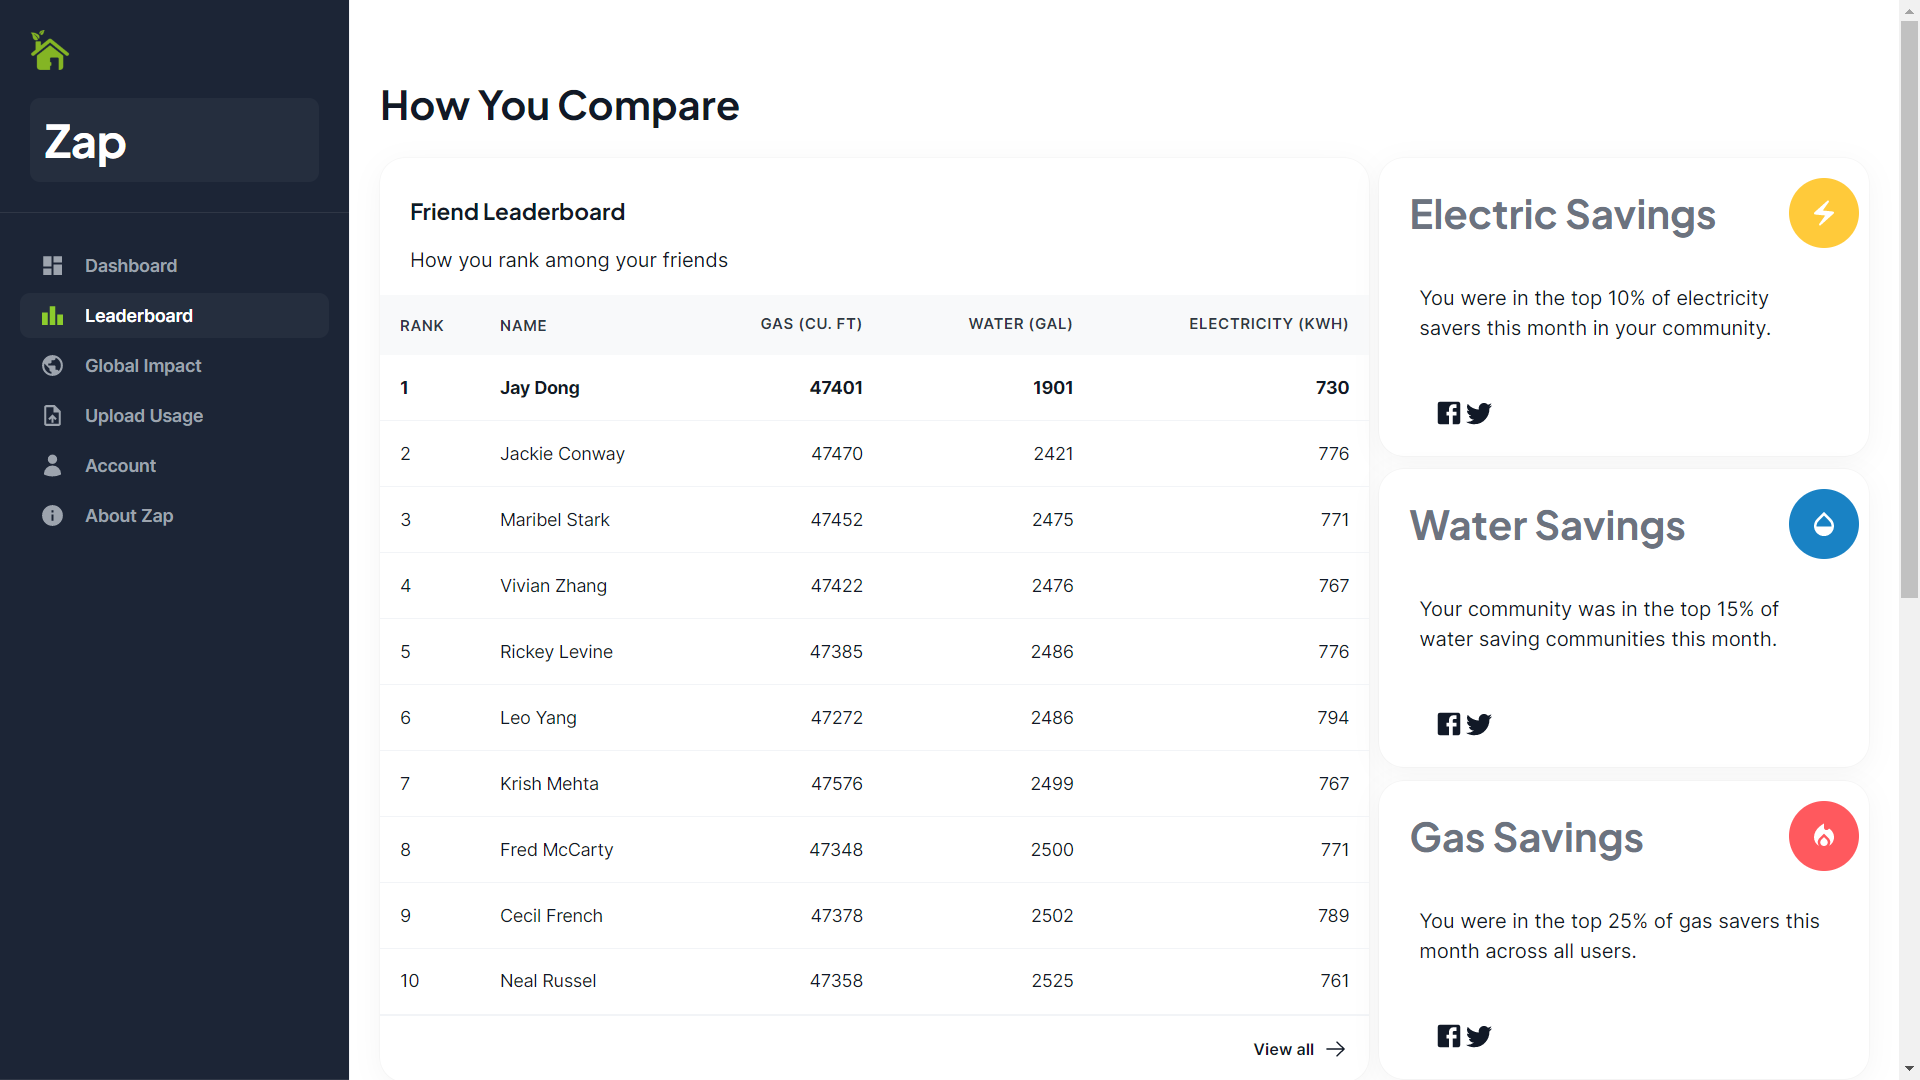Screen dimensions: 1920x1080
Task: Click the Zap green house logo
Action: click(x=49, y=51)
